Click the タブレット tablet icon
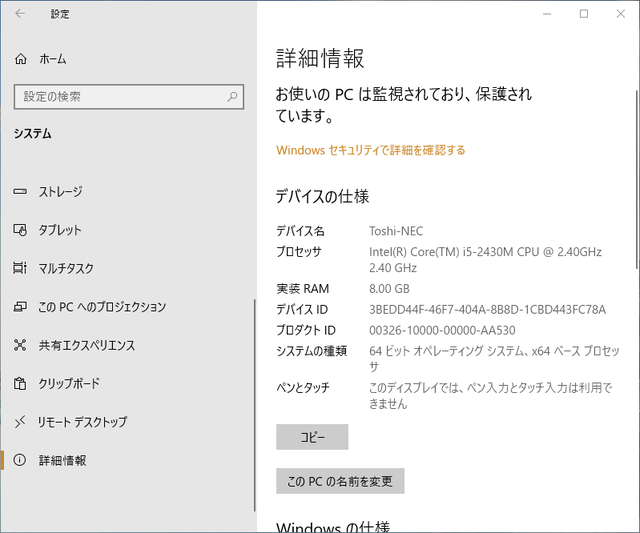This screenshot has width=640, height=533. (x=20, y=230)
